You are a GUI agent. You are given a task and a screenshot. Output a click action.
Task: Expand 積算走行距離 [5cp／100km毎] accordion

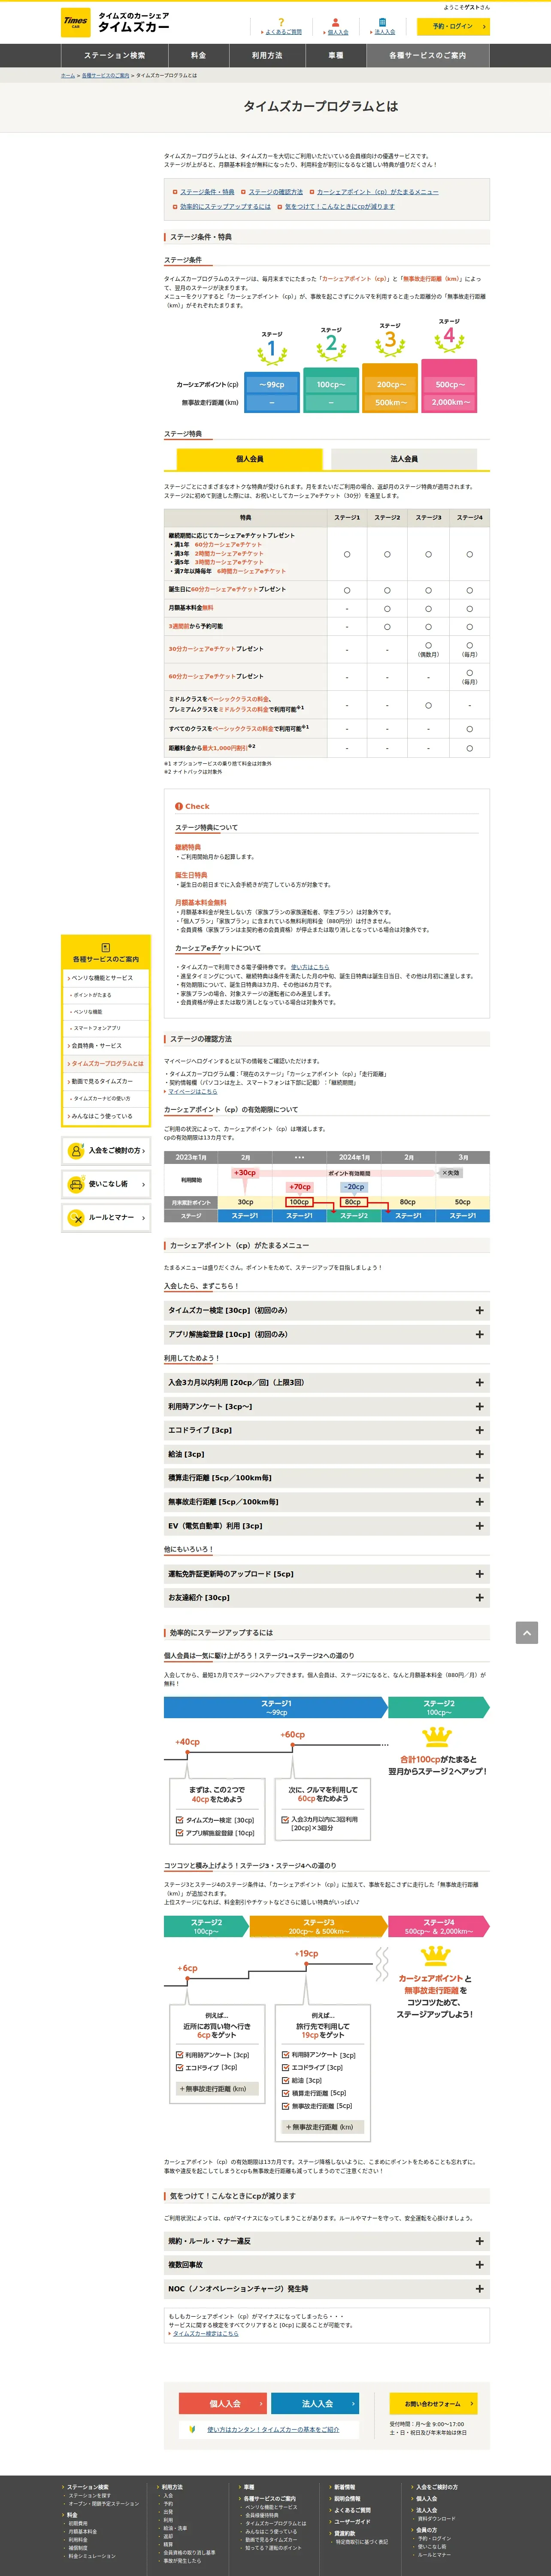coord(327,1478)
